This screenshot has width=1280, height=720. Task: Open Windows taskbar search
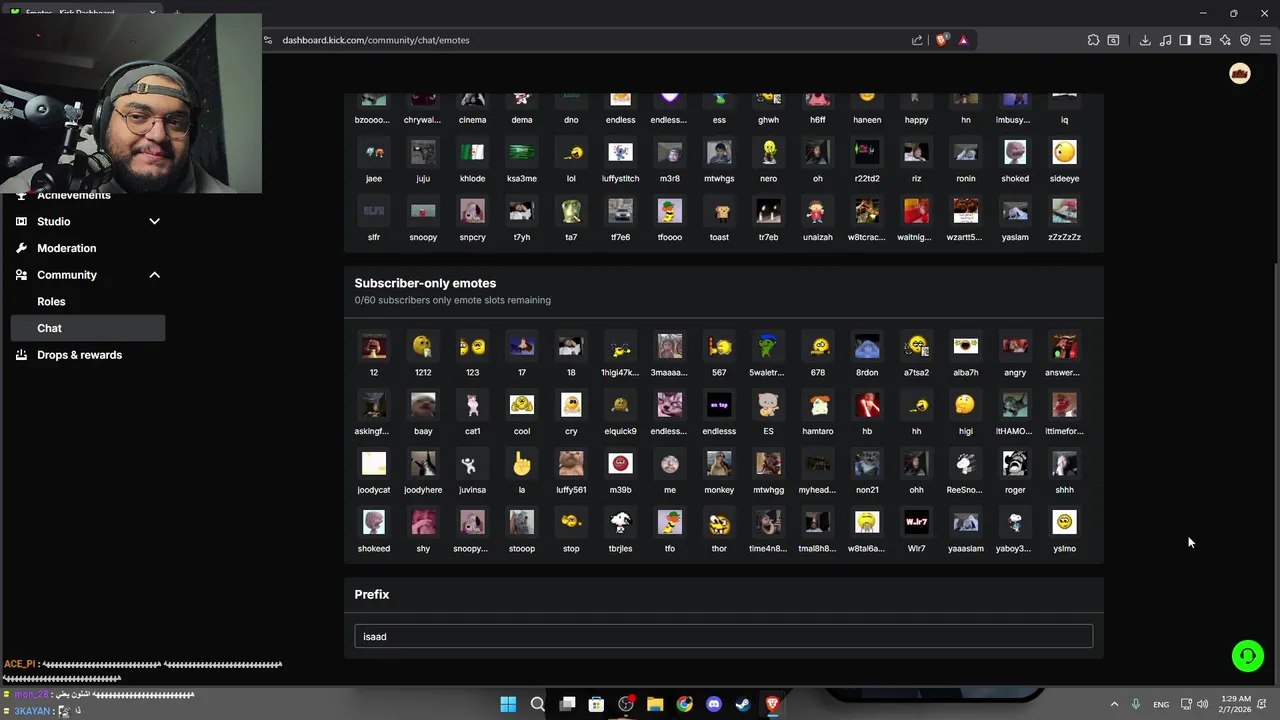(x=537, y=704)
